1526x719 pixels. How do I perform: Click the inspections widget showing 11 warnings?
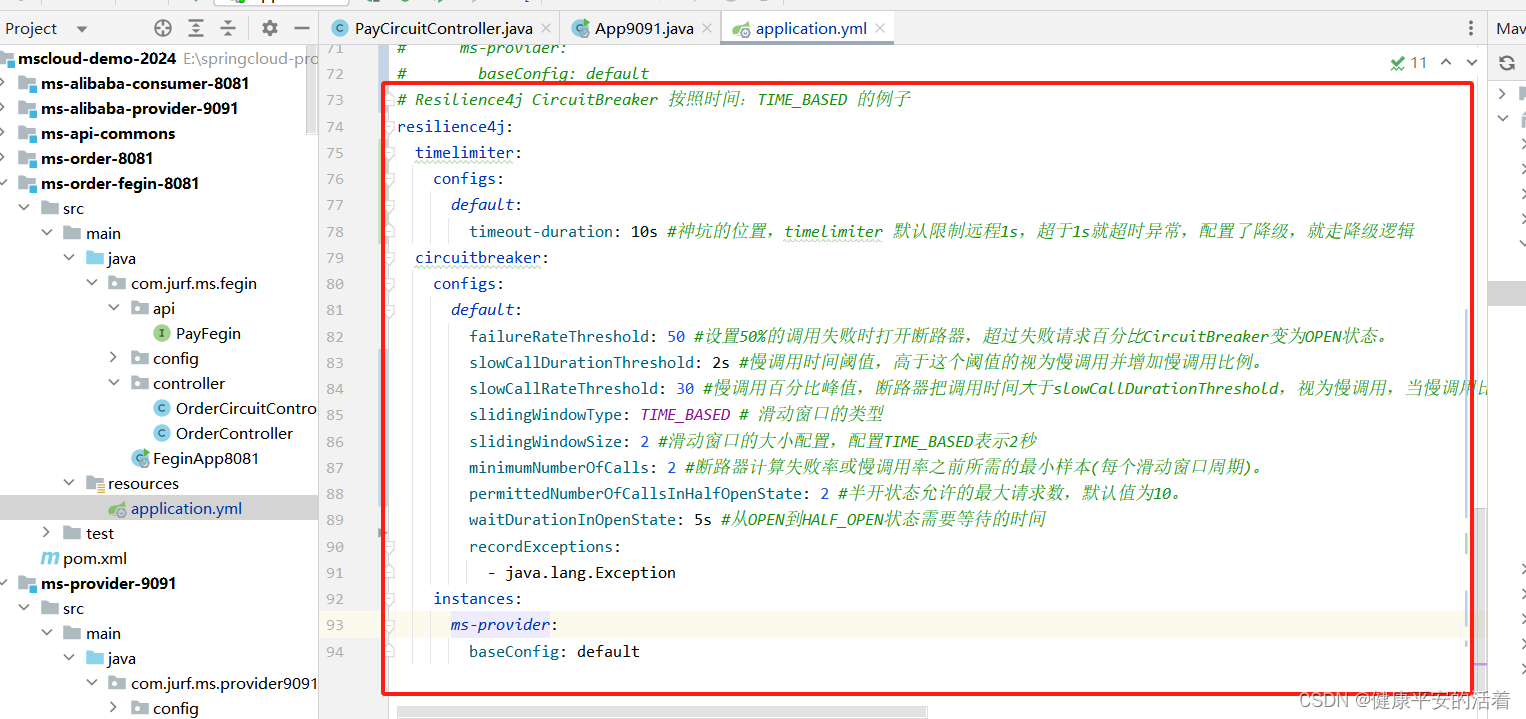[1409, 62]
